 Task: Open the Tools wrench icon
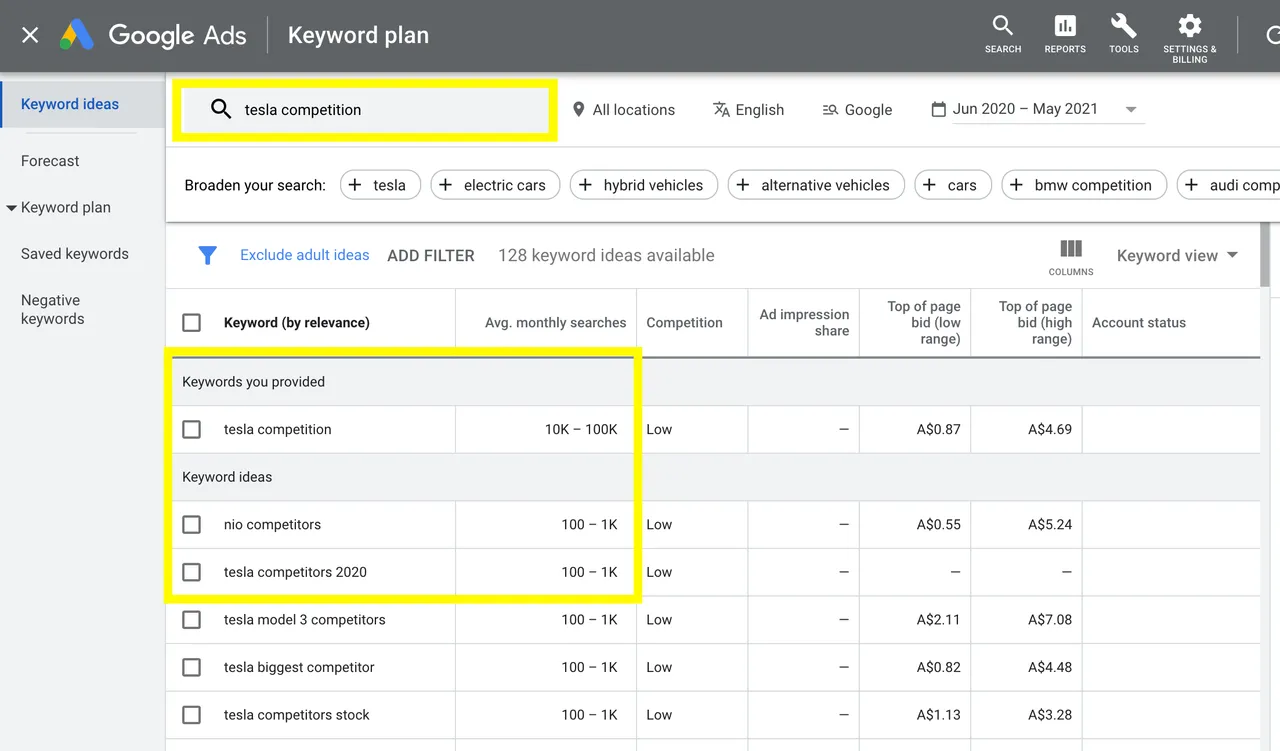click(x=1124, y=34)
